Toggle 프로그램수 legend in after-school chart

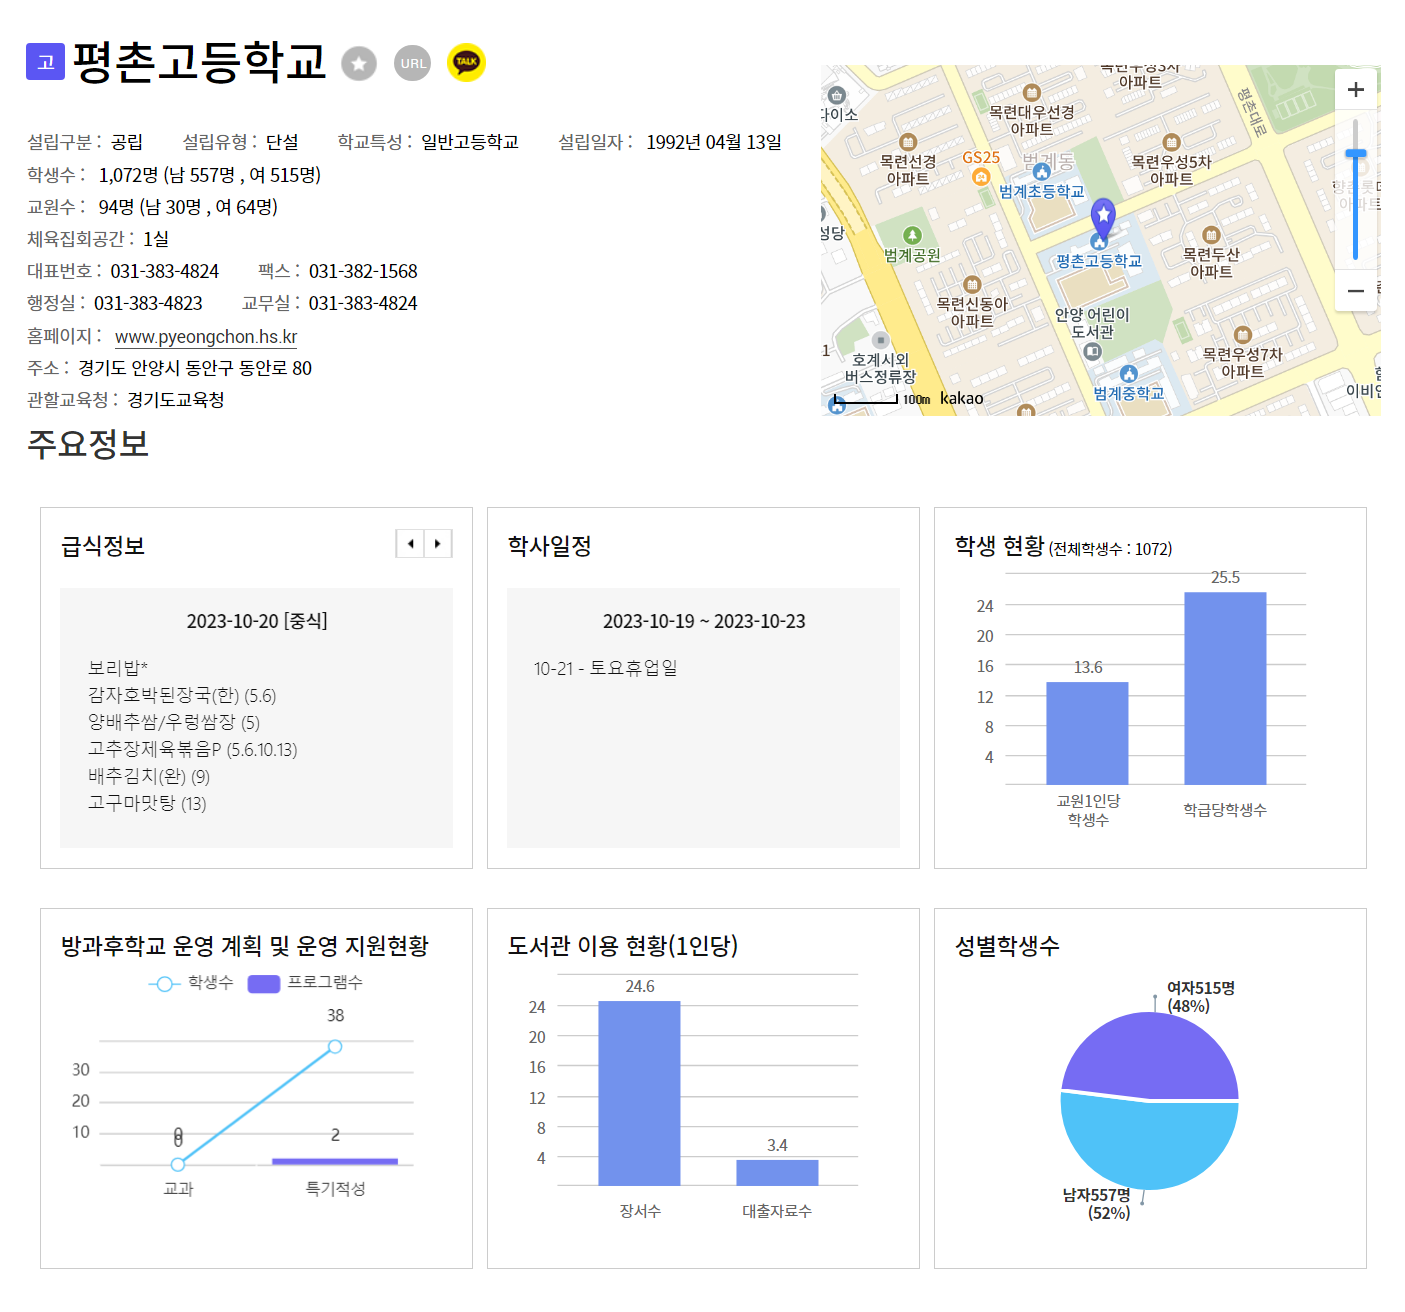(x=305, y=983)
